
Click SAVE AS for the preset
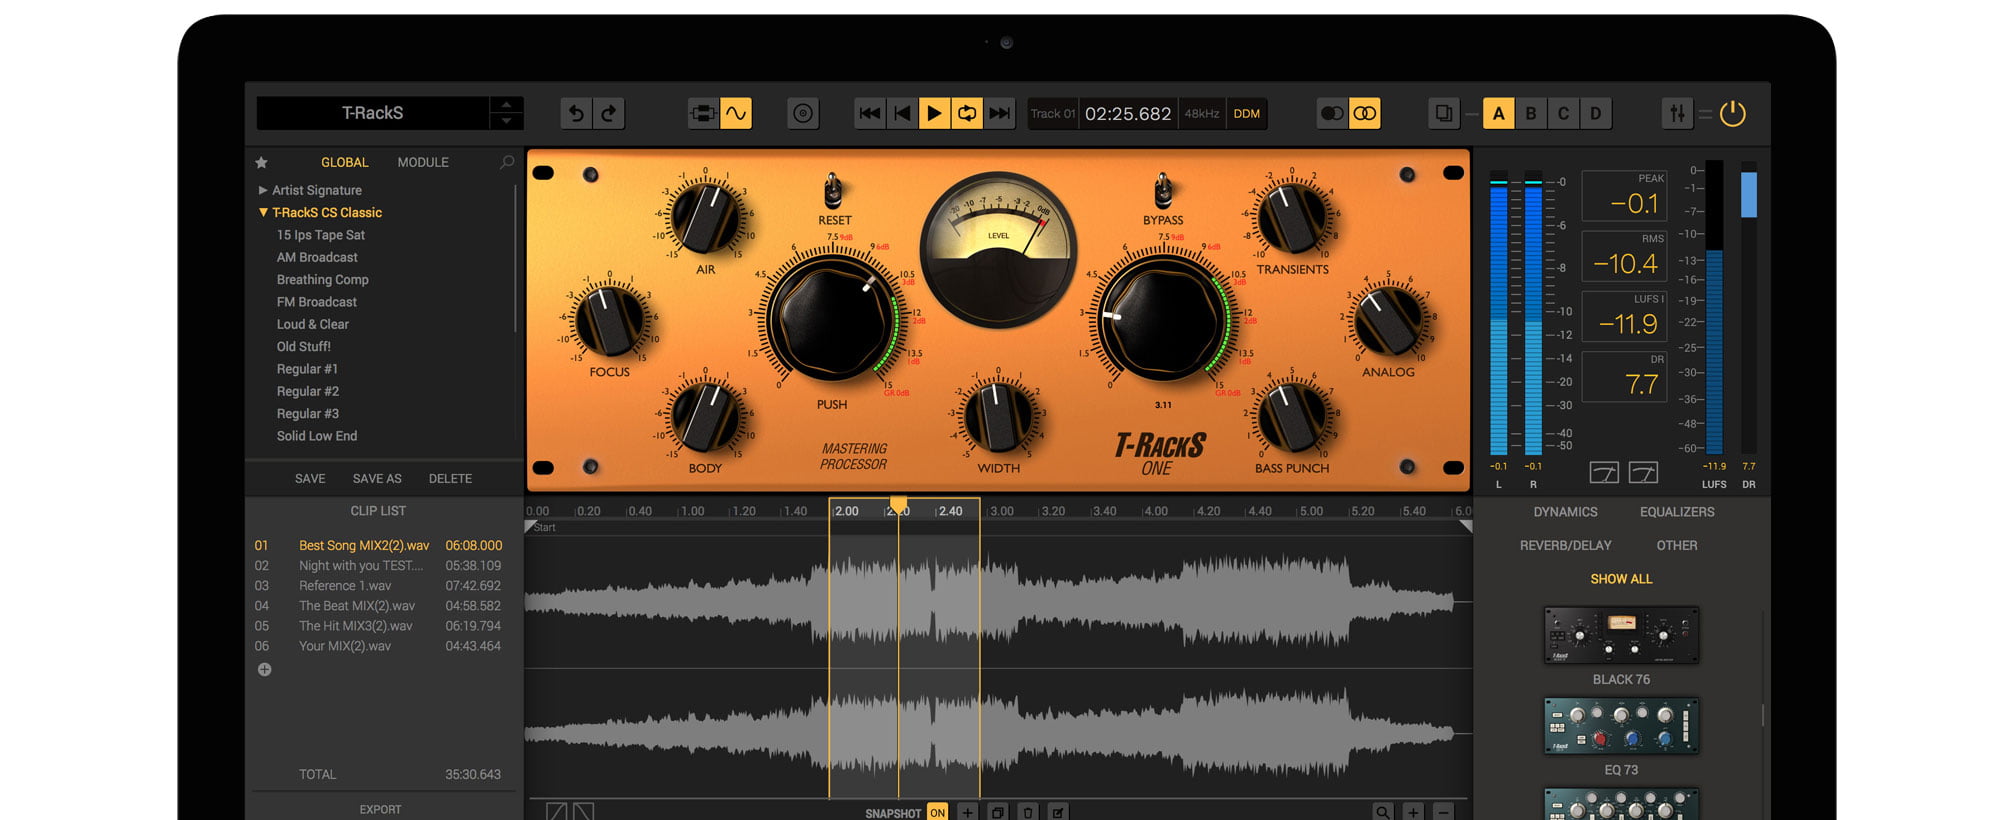coord(377,479)
